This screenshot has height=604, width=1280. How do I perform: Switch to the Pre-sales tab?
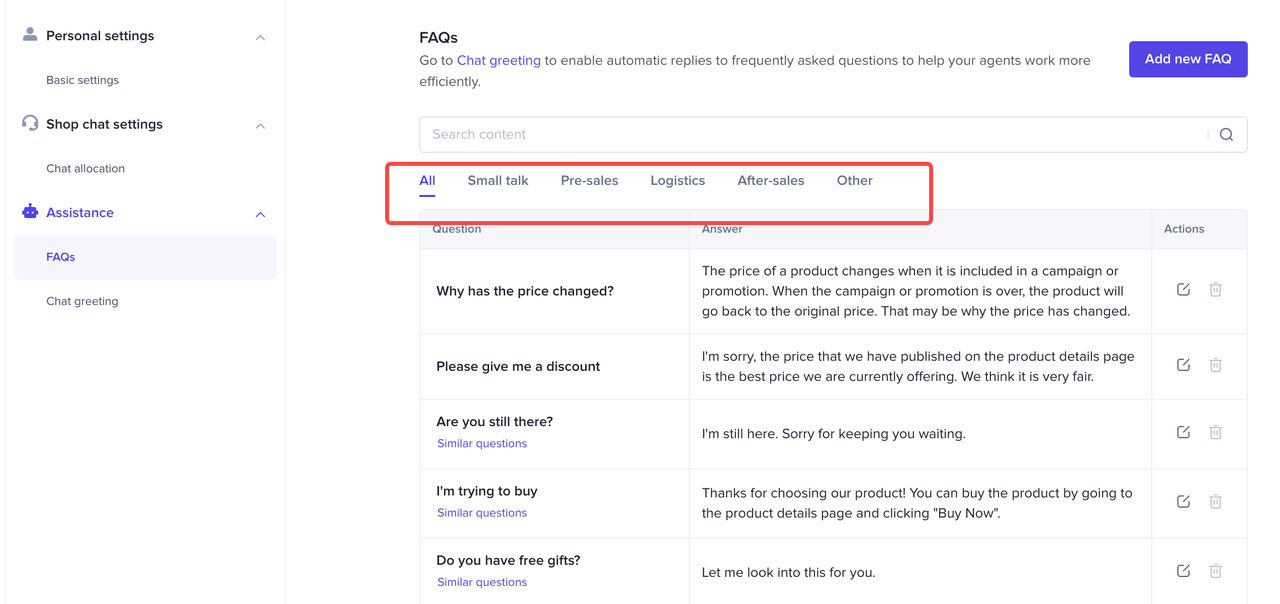tap(589, 181)
